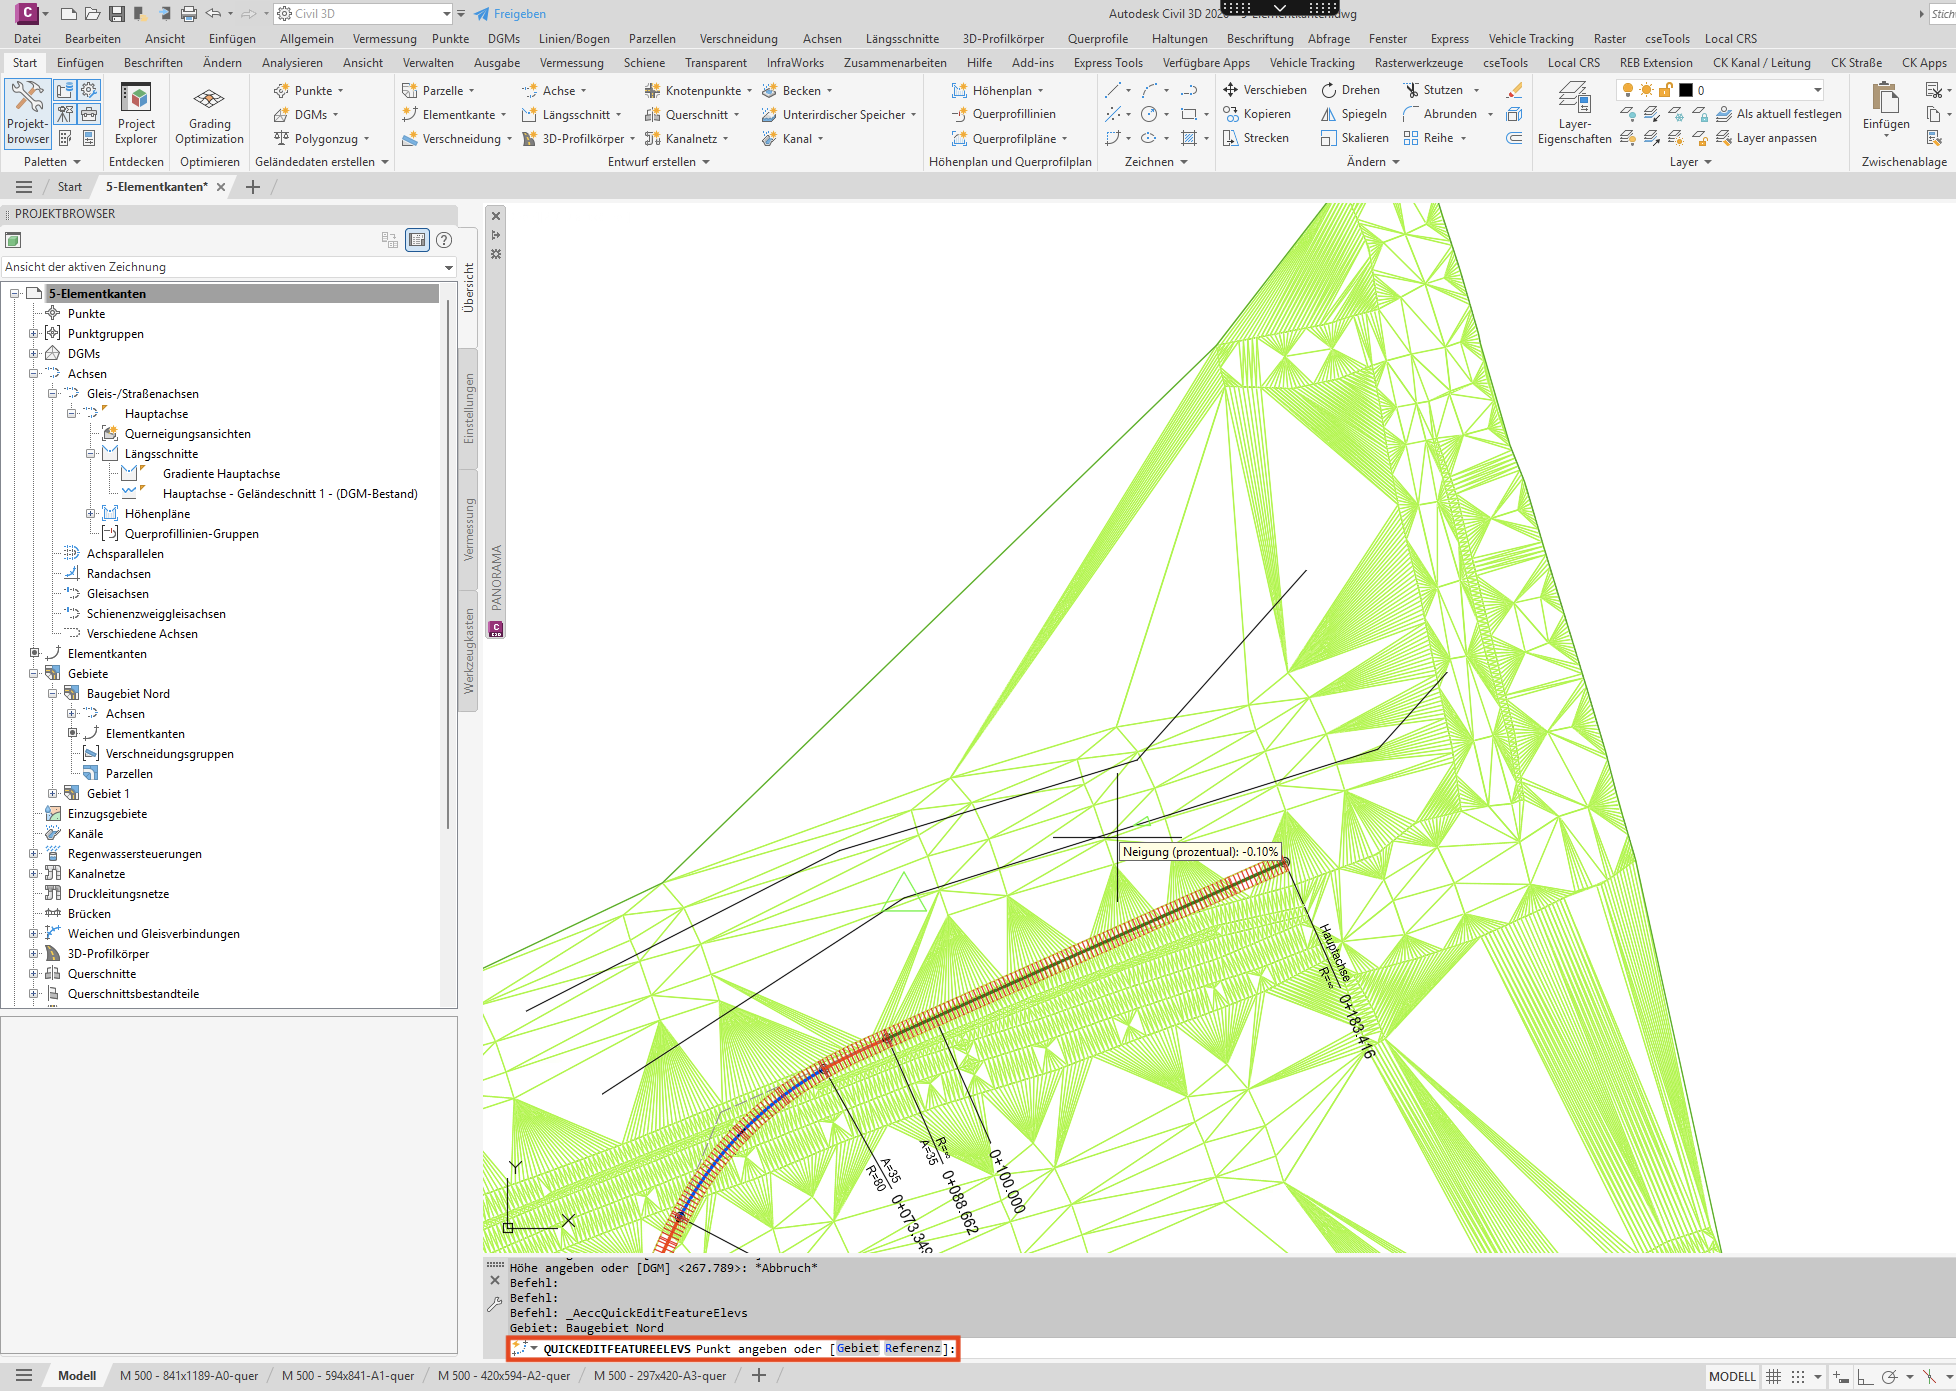Viewport: 1956px width, 1391px height.
Task: Collapse the Achsen tree node
Action: coord(34,374)
